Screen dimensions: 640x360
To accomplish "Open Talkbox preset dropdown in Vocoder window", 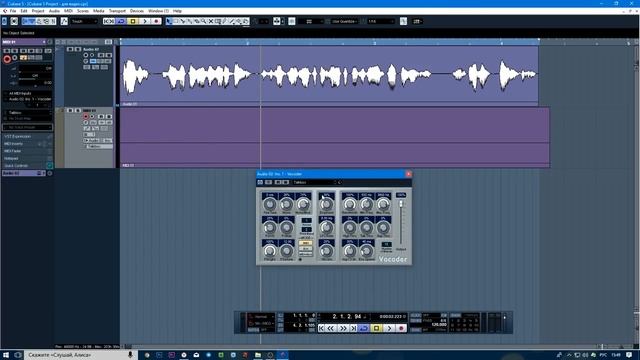I will tap(315, 182).
